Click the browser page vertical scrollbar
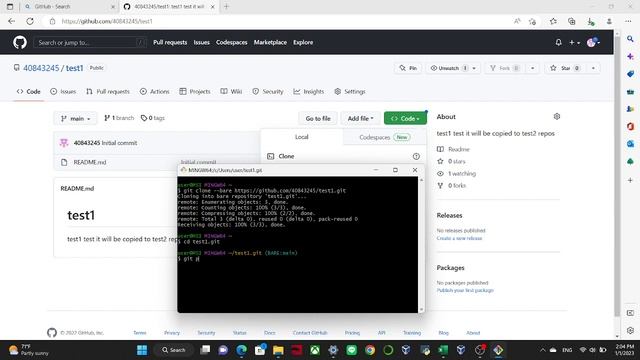The height and width of the screenshot is (360, 640). click(617, 176)
